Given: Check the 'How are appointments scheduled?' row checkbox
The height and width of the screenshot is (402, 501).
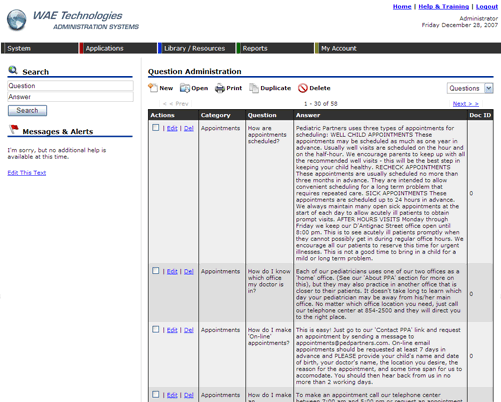Looking at the screenshot, I should coord(156,128).
